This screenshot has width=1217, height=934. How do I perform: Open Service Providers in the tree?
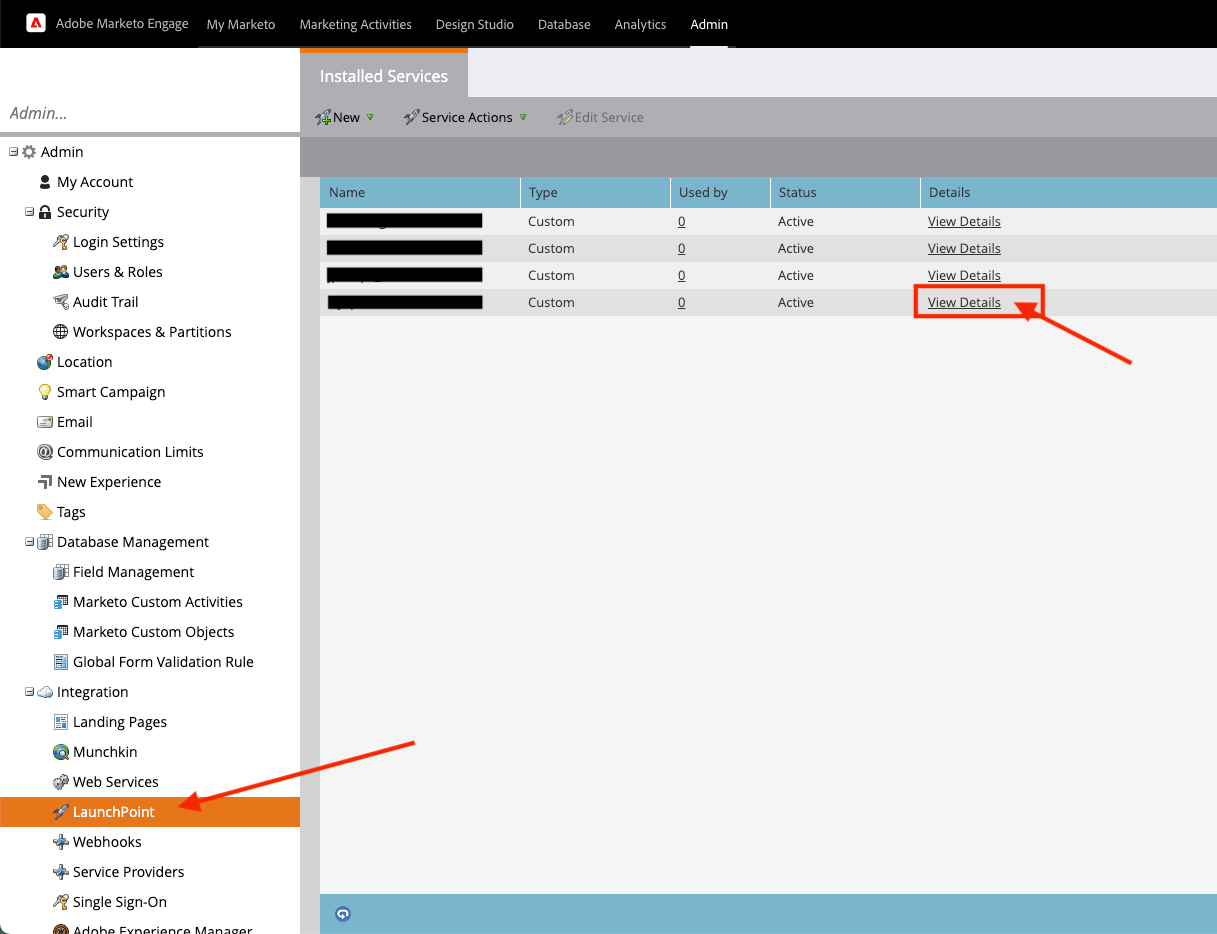(x=129, y=872)
